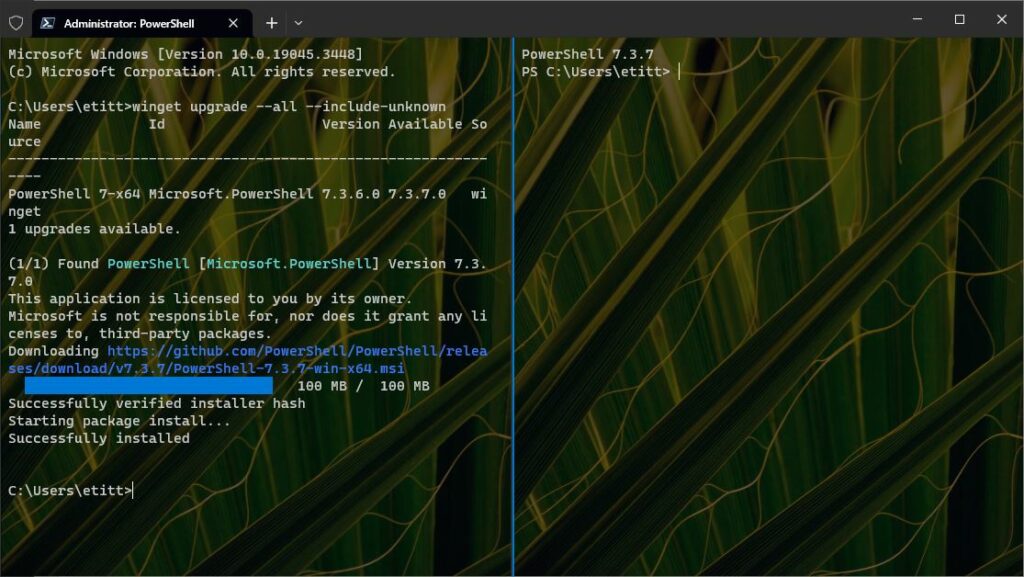Close the Terminal window
Screen dimensions: 1024x577
click(x=1002, y=20)
